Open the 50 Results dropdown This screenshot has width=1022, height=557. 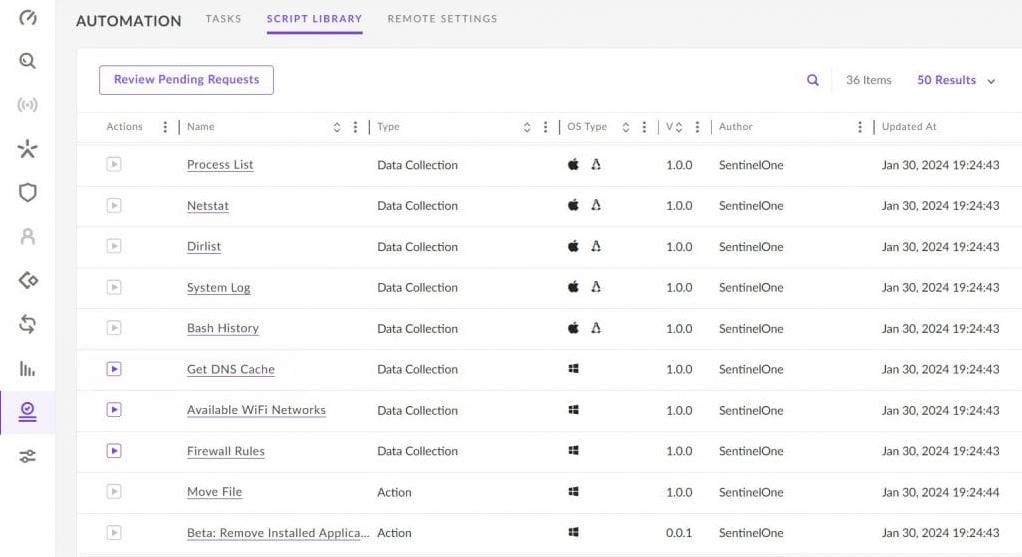point(956,80)
